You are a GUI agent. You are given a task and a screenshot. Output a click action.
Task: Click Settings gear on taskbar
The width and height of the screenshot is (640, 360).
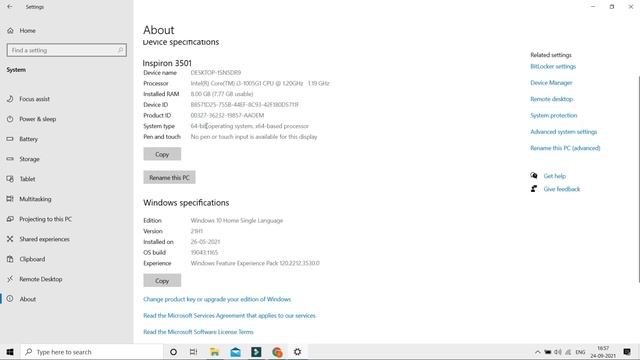(x=298, y=352)
